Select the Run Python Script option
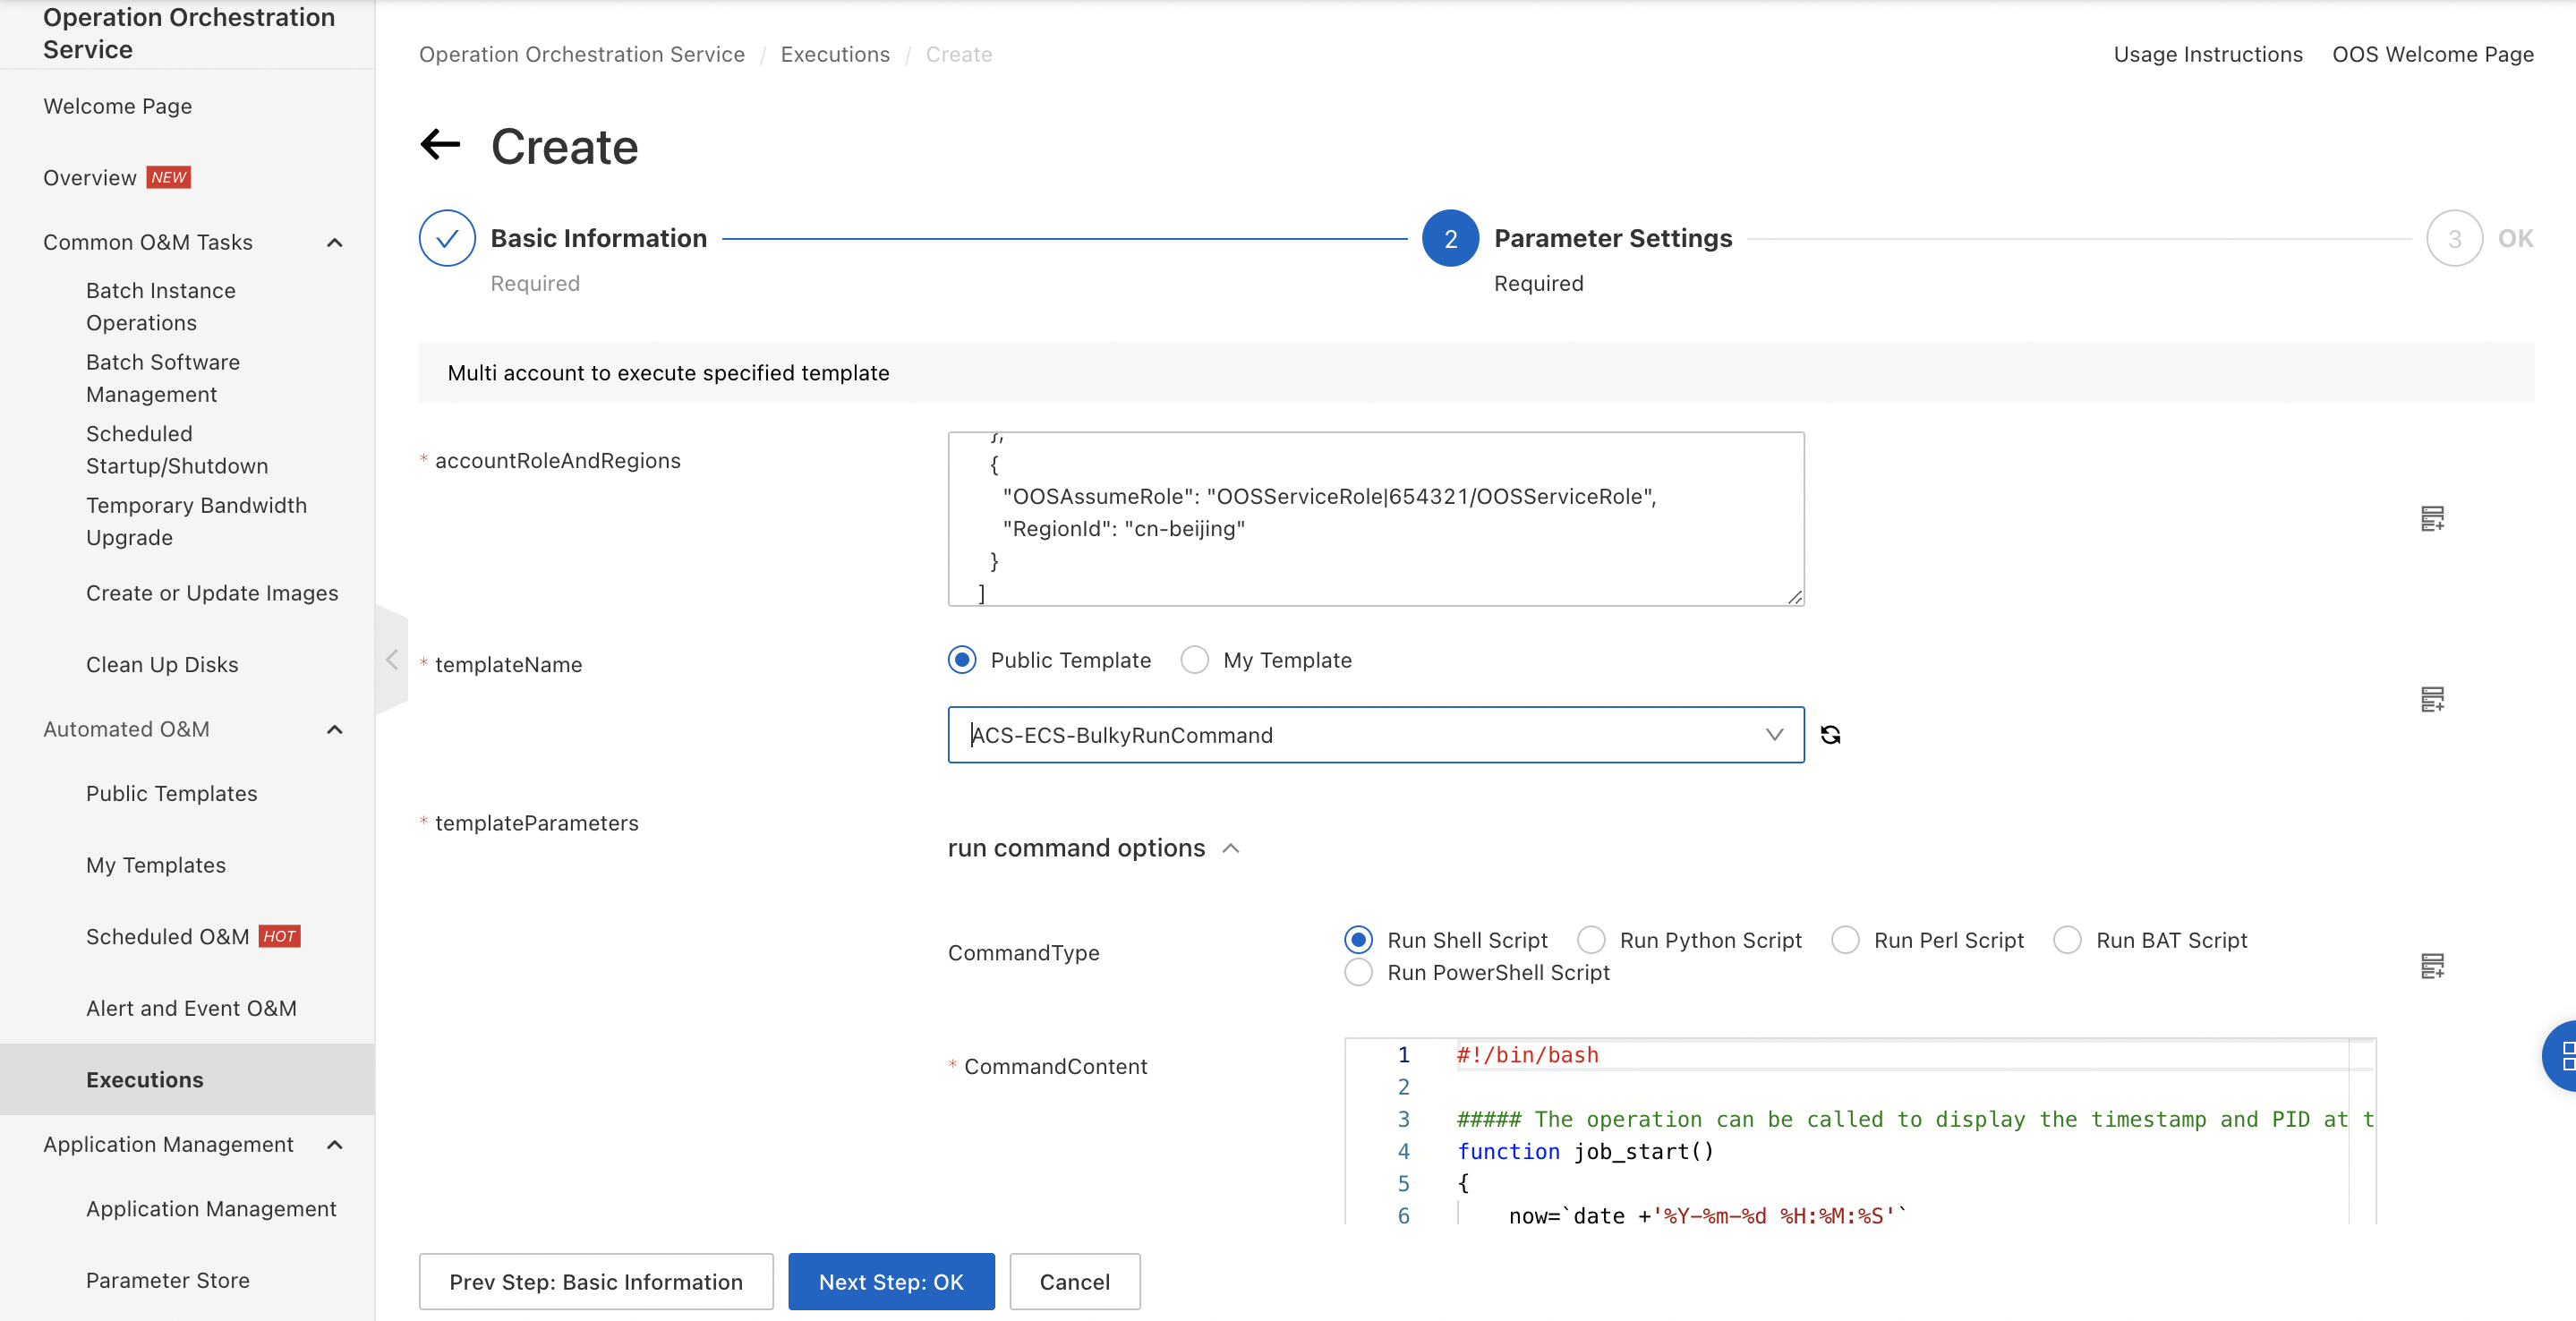The width and height of the screenshot is (2576, 1321). pos(1591,939)
